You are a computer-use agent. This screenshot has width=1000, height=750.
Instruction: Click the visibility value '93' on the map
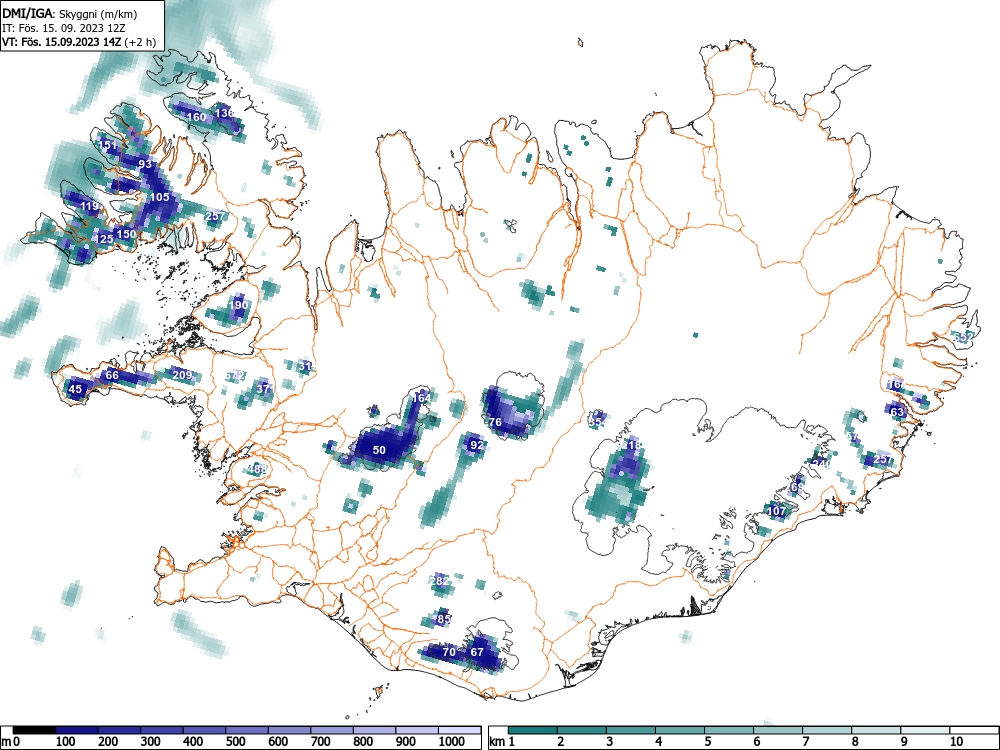[145, 165]
